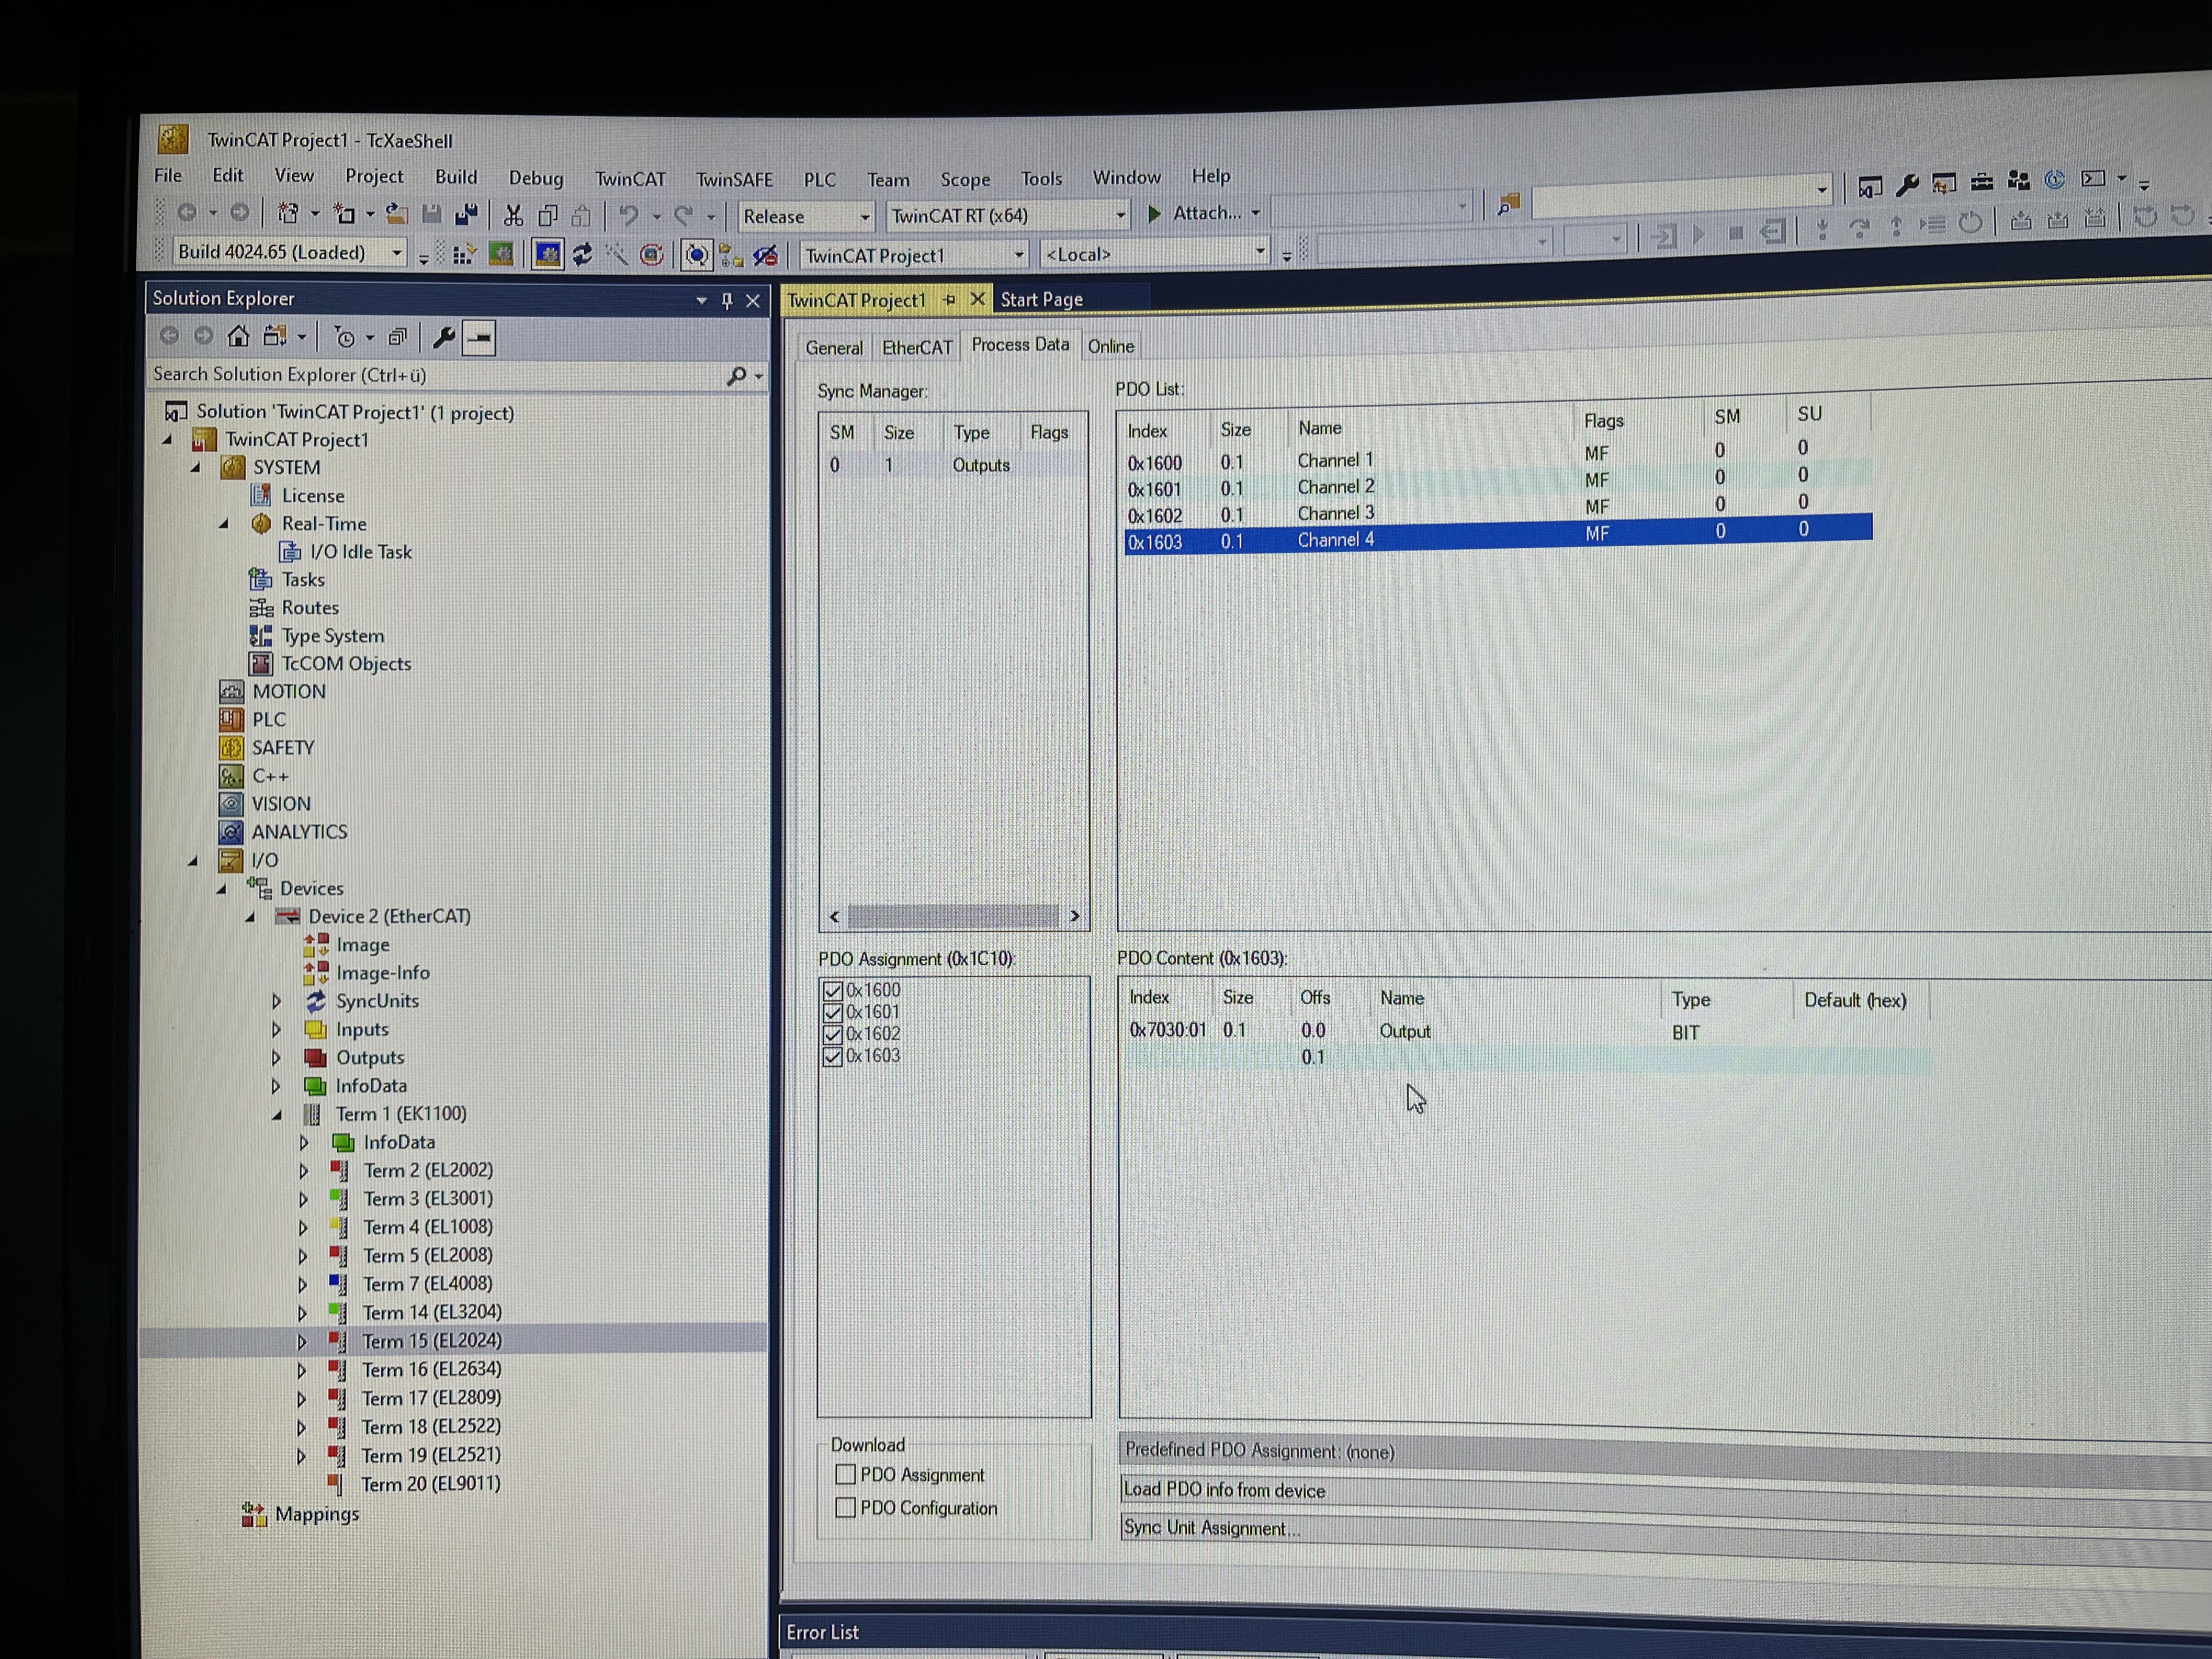The width and height of the screenshot is (2212, 1659).
Task: Click the pin icon on Solution Explorer
Action: (x=727, y=300)
